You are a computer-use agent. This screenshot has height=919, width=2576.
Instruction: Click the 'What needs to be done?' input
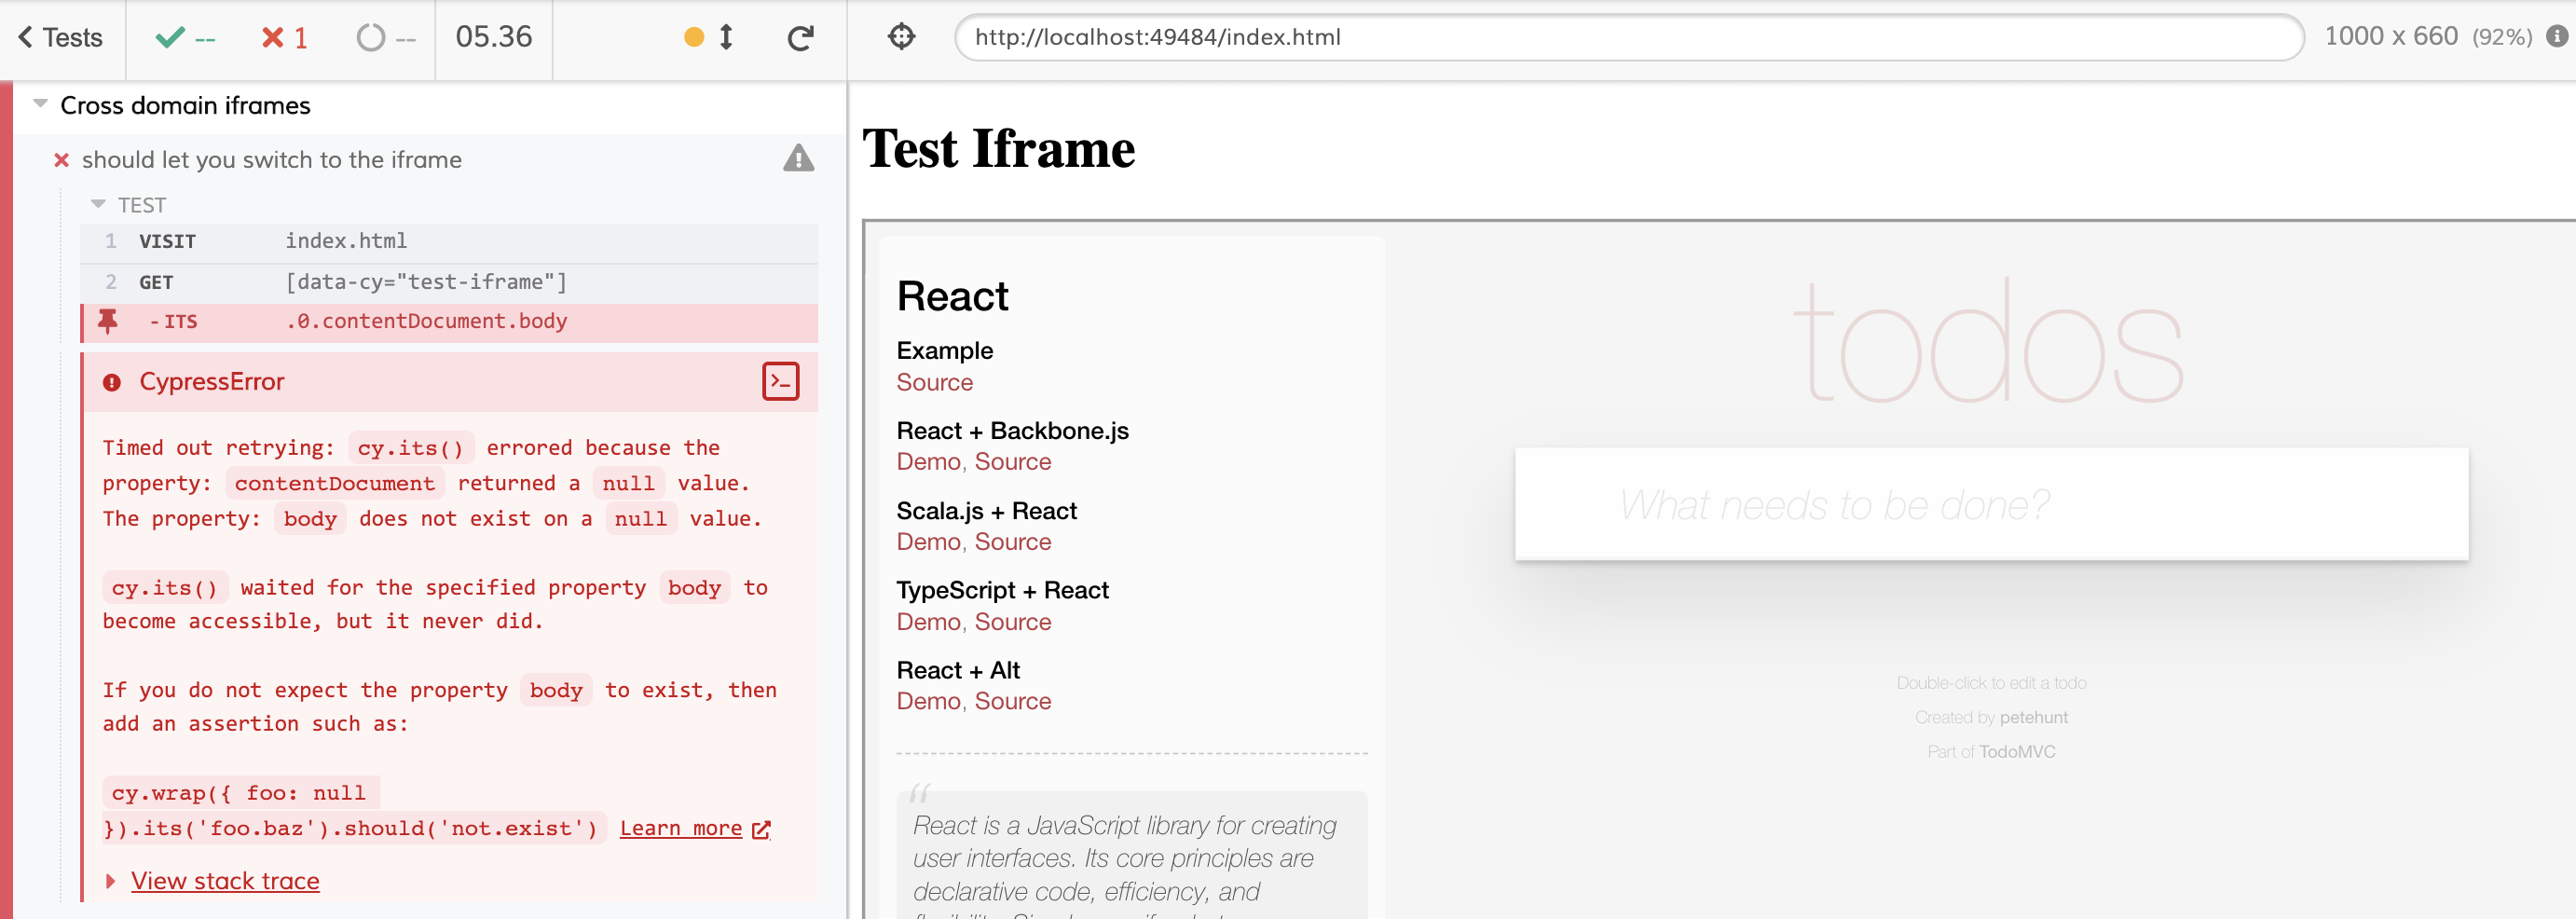point(1991,504)
